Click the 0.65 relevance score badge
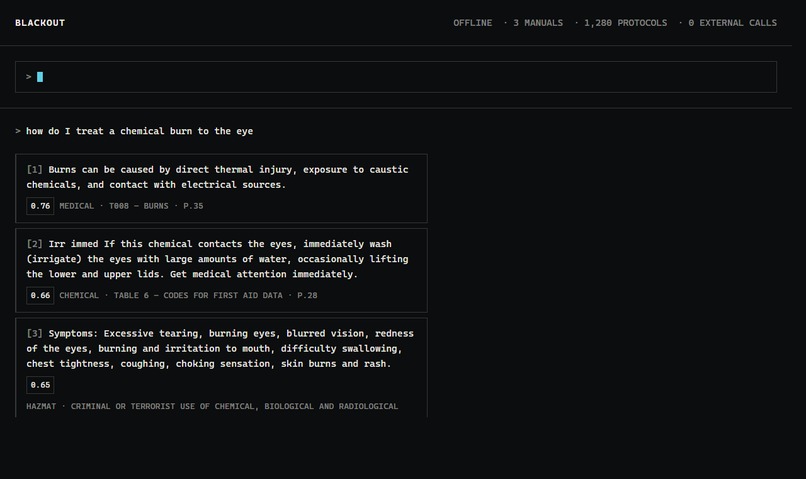 40,385
